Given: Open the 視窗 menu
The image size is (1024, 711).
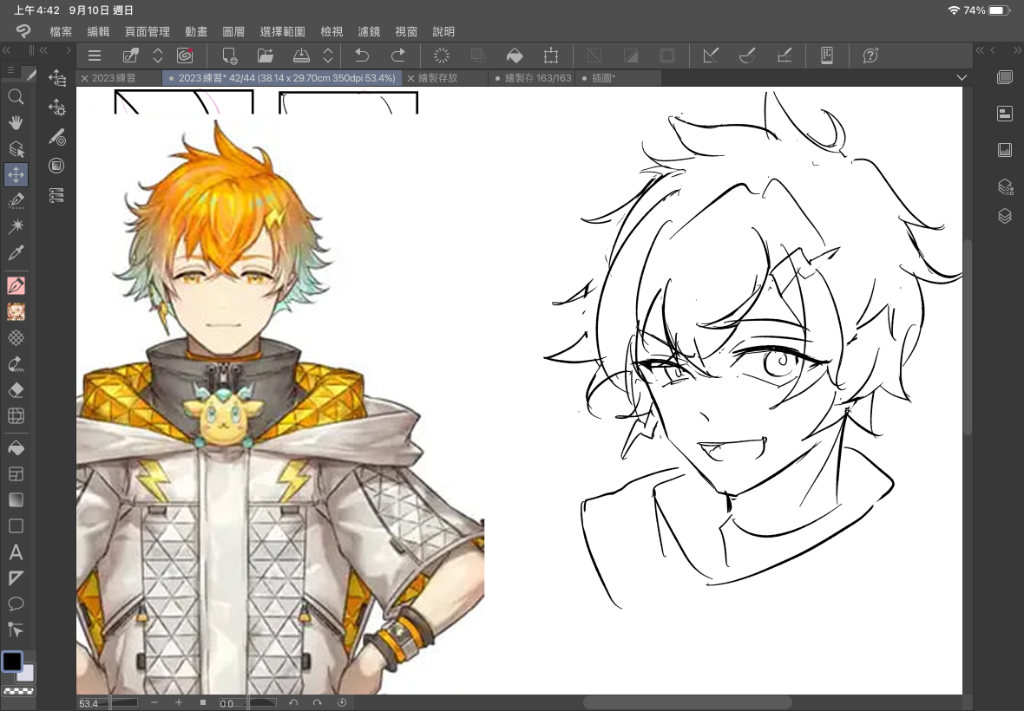Looking at the screenshot, I should tap(406, 31).
